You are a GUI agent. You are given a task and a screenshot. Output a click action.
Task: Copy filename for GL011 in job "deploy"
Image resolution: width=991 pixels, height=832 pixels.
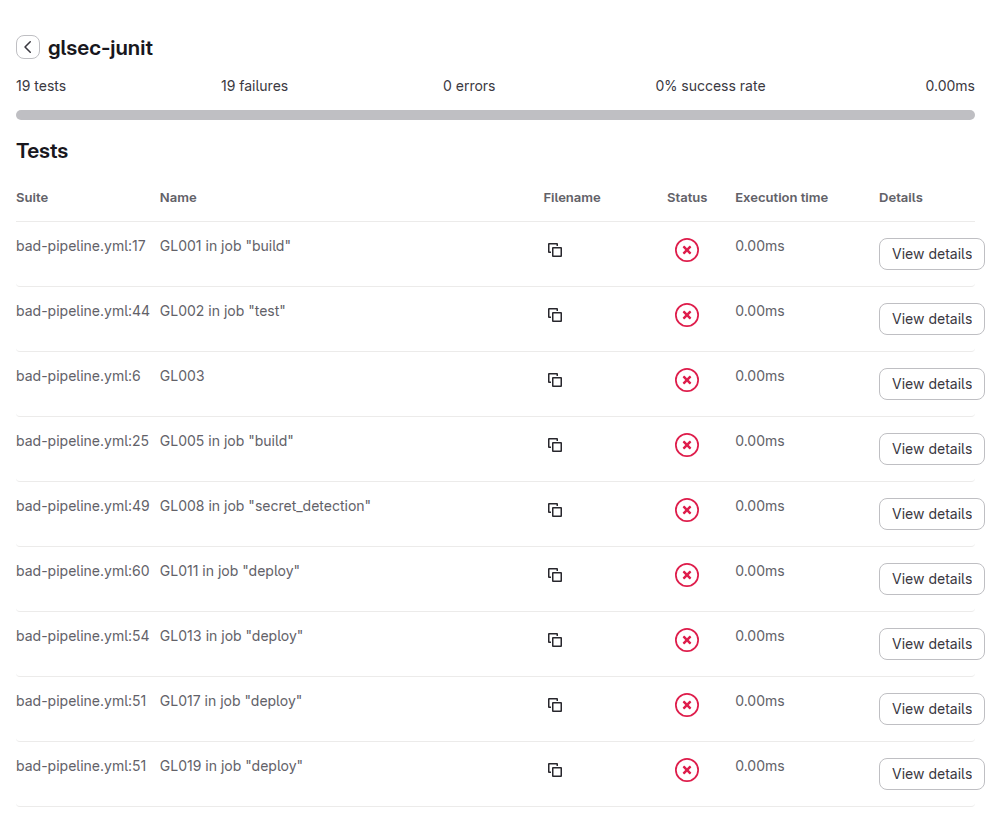coord(555,575)
